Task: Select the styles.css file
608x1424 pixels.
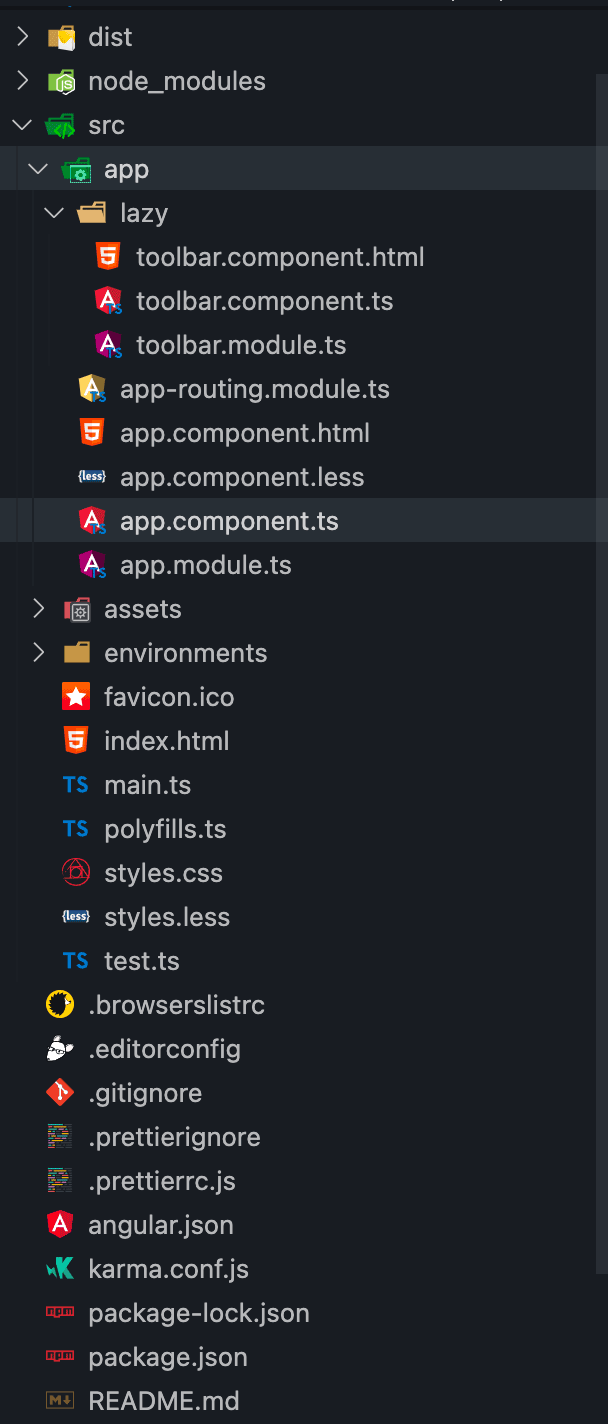Action: (163, 873)
